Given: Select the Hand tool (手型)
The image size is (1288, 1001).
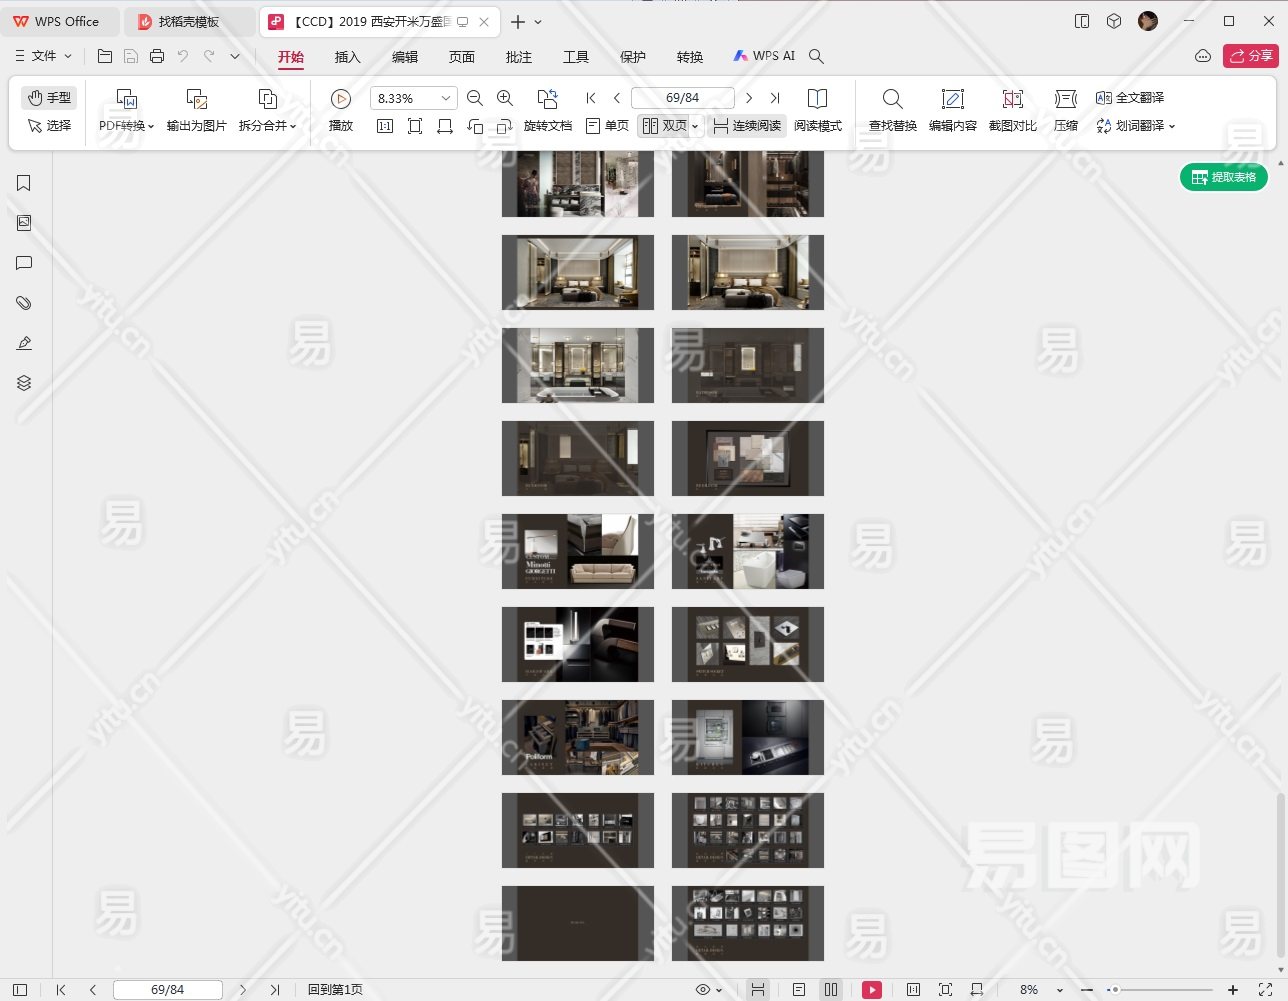Looking at the screenshot, I should [49, 97].
